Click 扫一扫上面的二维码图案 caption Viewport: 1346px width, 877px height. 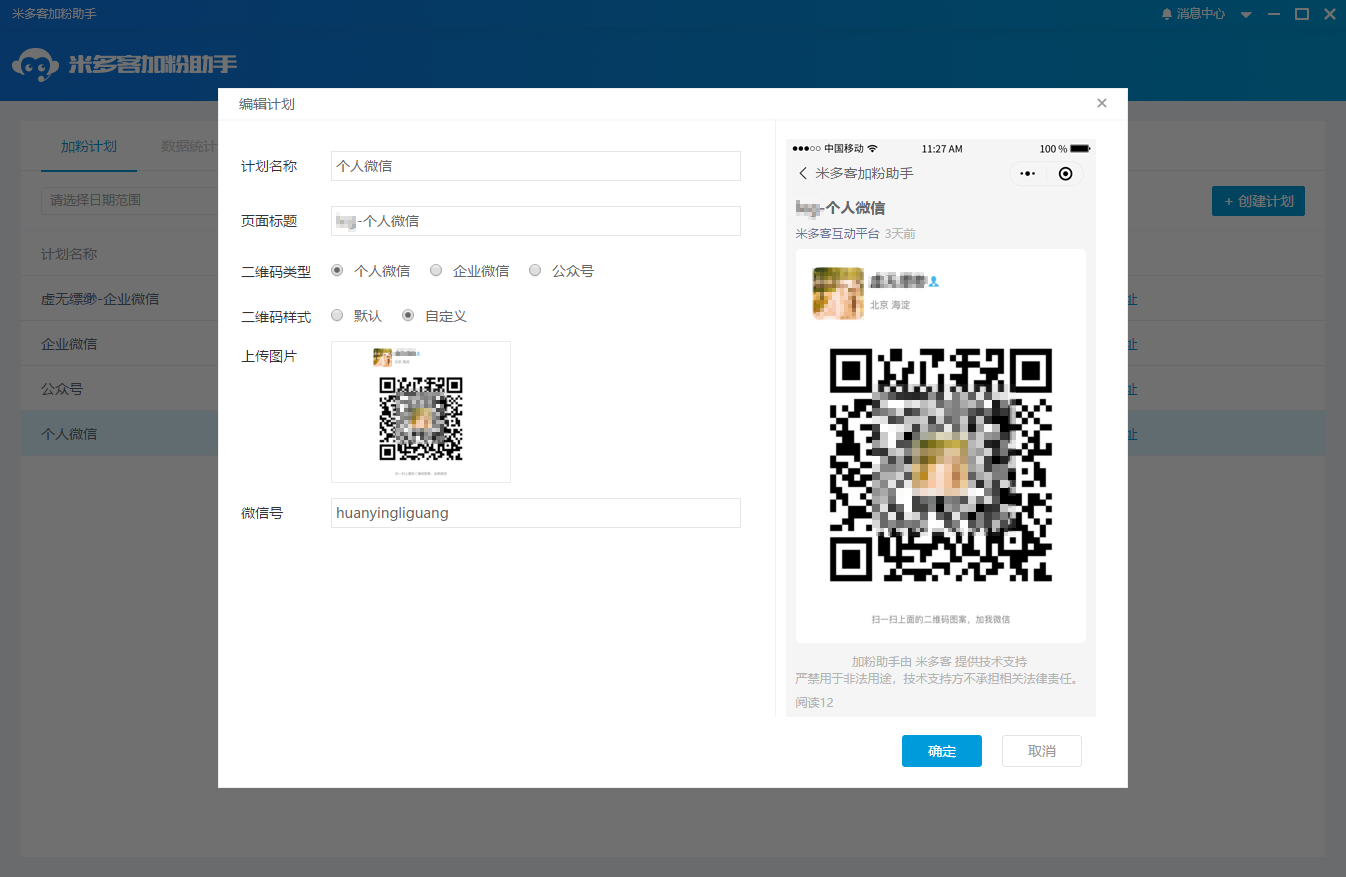click(941, 620)
